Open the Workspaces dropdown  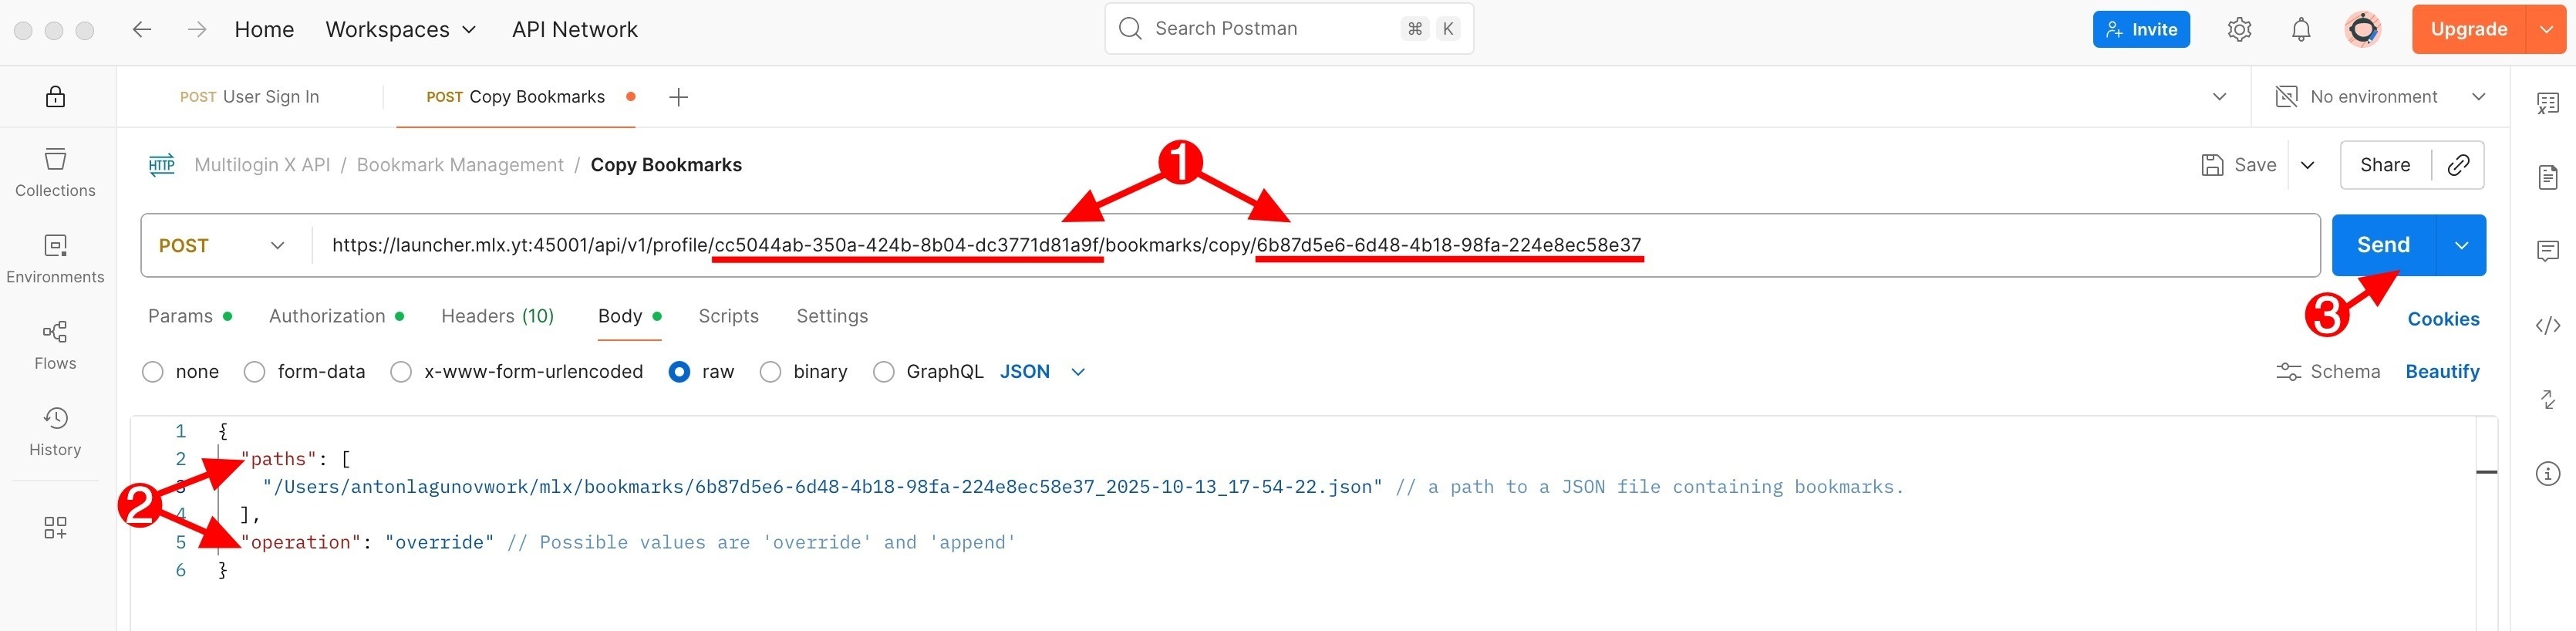click(x=400, y=30)
